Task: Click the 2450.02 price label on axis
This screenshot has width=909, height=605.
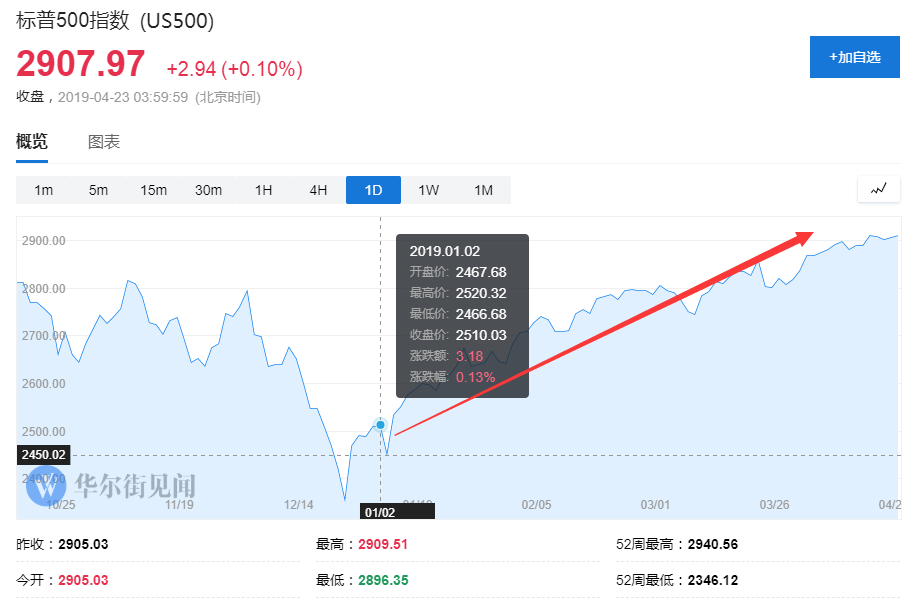Action: (43, 455)
